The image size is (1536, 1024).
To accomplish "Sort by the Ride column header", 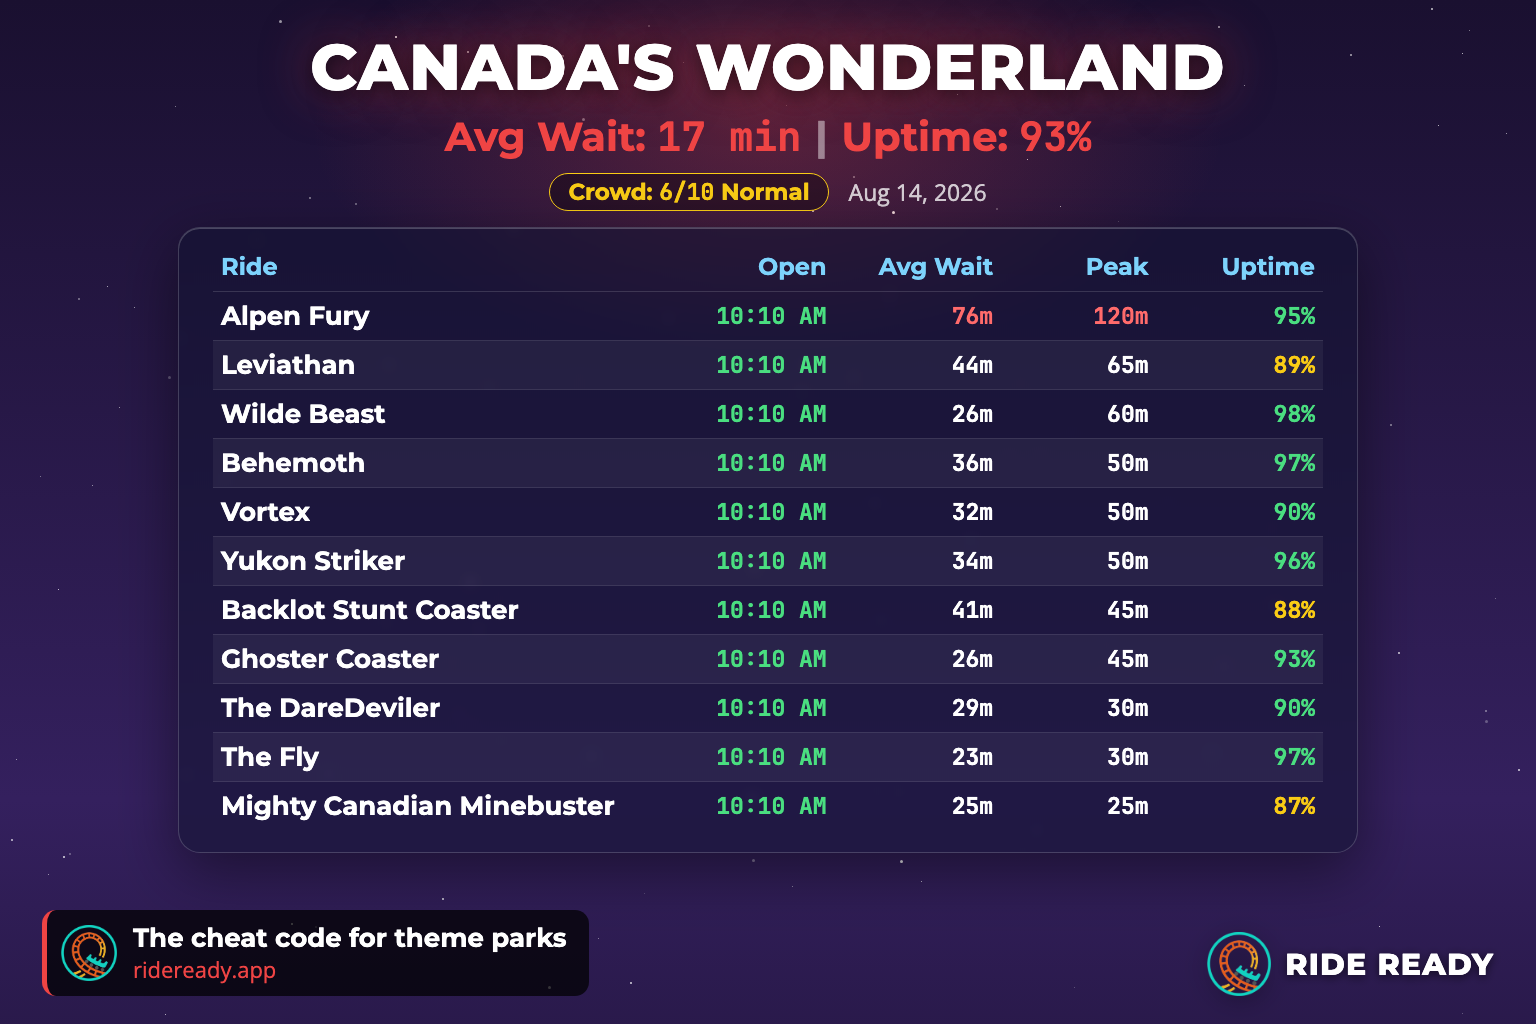I will pos(249,267).
